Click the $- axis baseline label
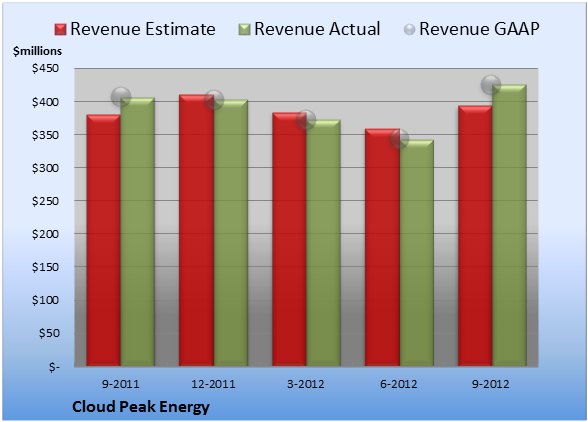The image size is (588, 422). click(54, 366)
